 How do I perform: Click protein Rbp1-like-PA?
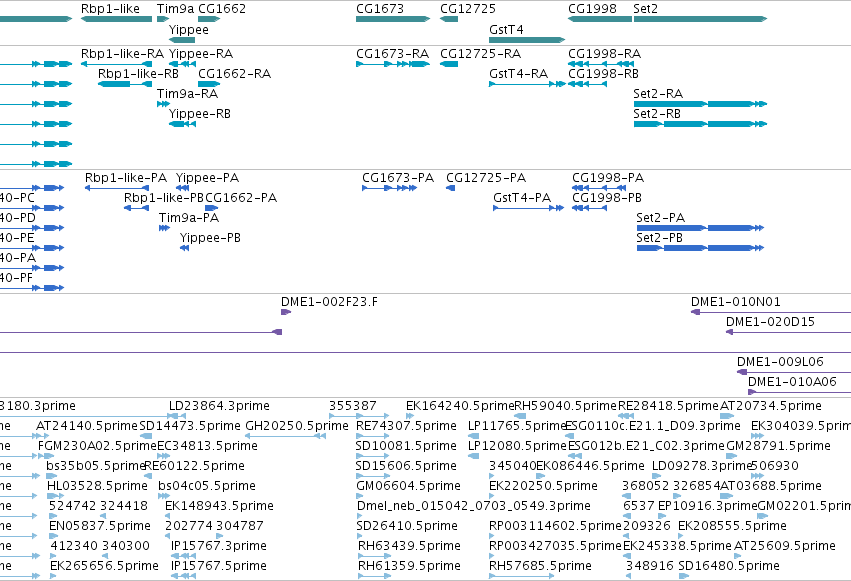(117, 188)
